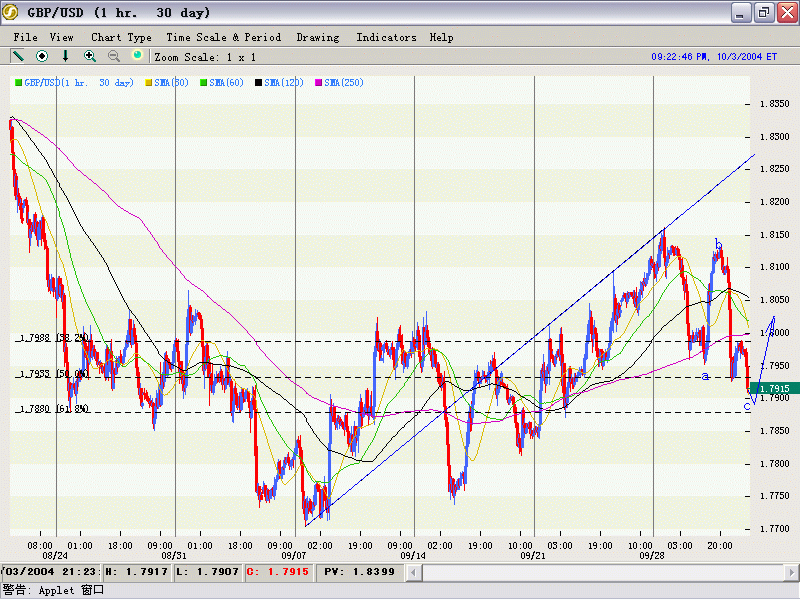The width and height of the screenshot is (800, 600).
Task: Click the zoom out magnifier icon
Action: click(114, 56)
